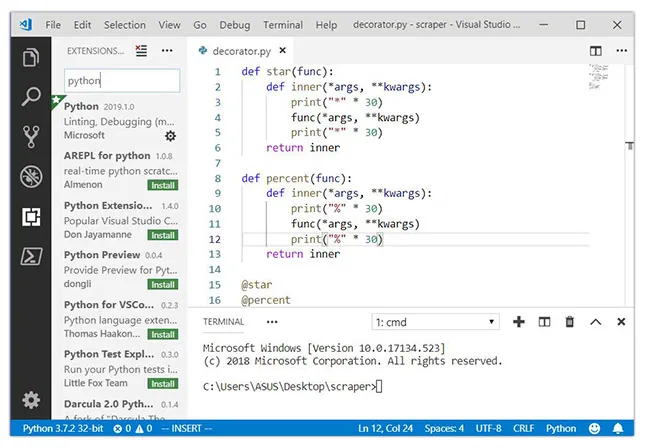Screen dimensions: 647x448
Task: Split the editor using top-right icon
Action: pyautogui.click(x=596, y=50)
